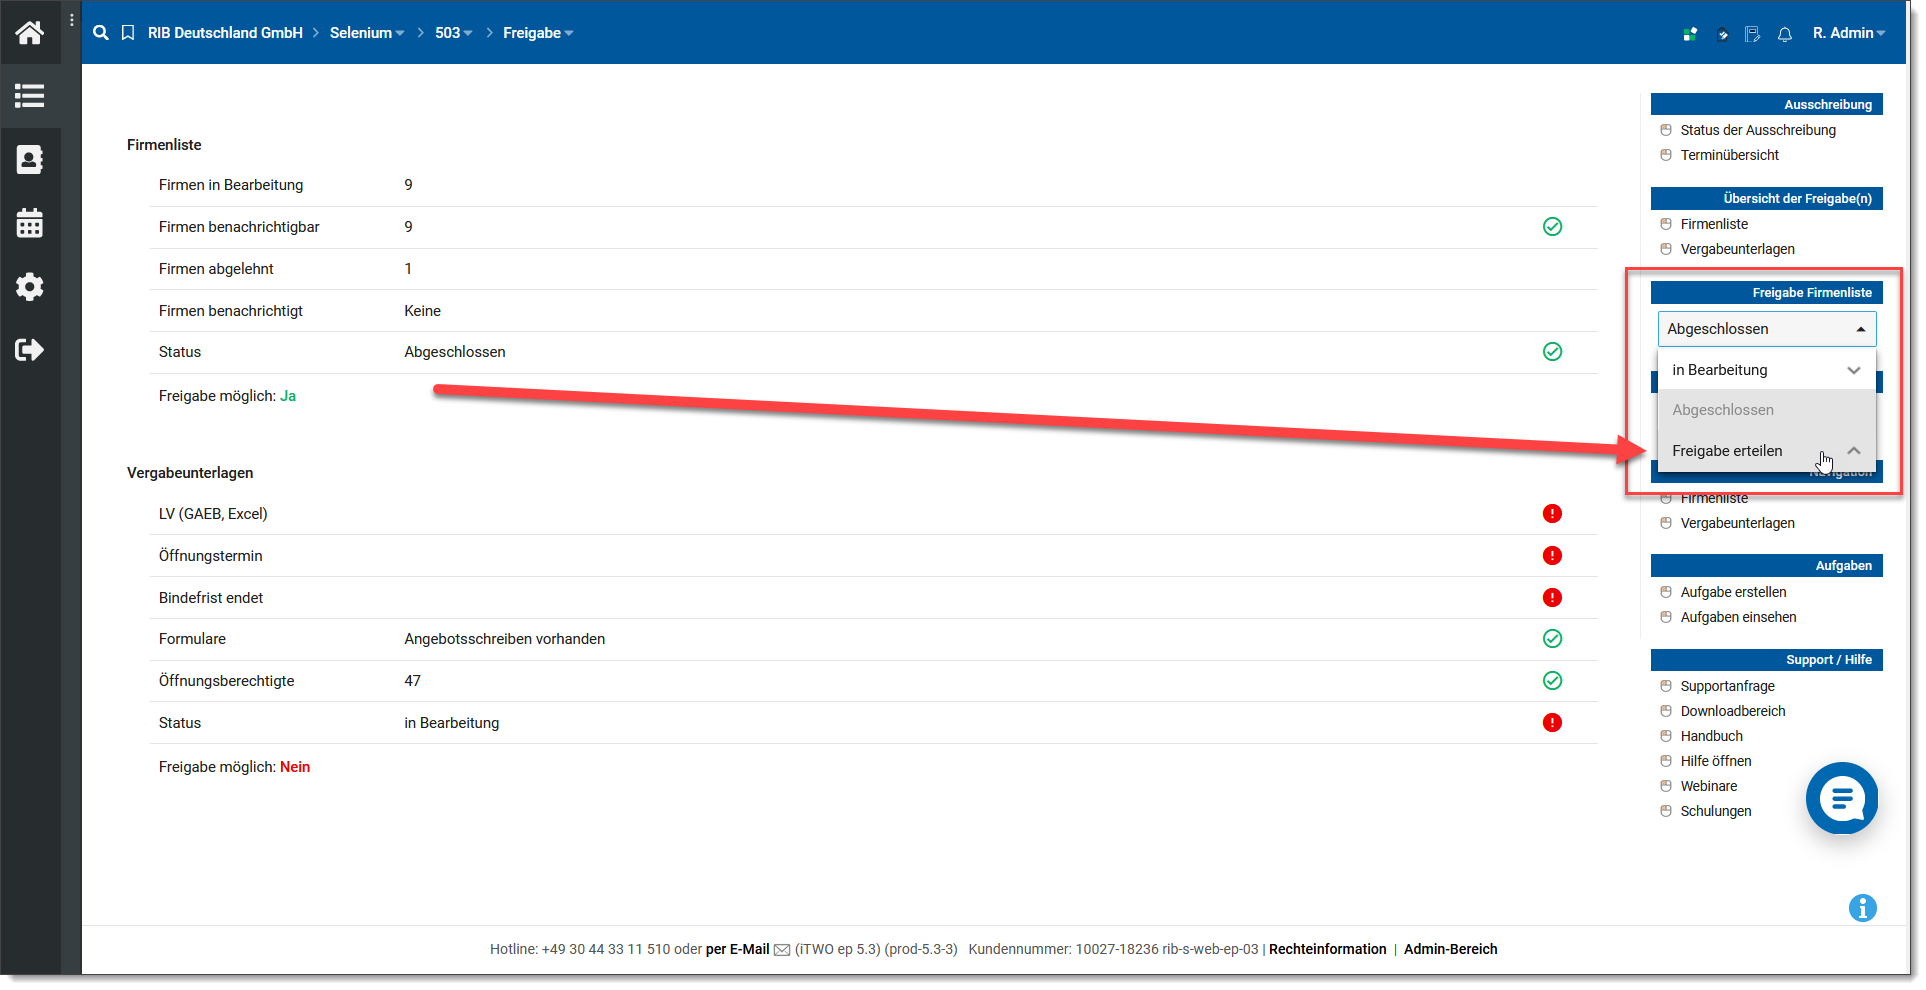Viewport: 1926px width, 990px height.
Task: Click Aufgaben einsehen link
Action: (1738, 617)
